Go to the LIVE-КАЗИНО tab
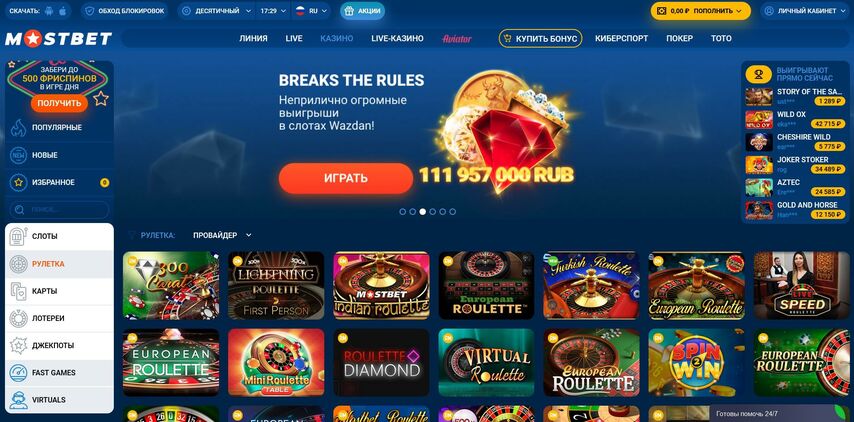Screen dimensions: 854x422 click(397, 39)
